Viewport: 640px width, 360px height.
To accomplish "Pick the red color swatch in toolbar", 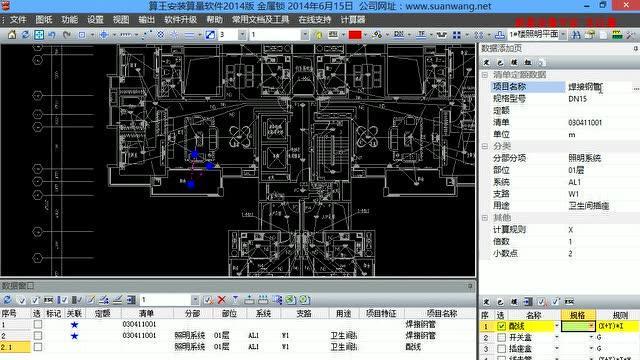I will pyautogui.click(x=355, y=35).
